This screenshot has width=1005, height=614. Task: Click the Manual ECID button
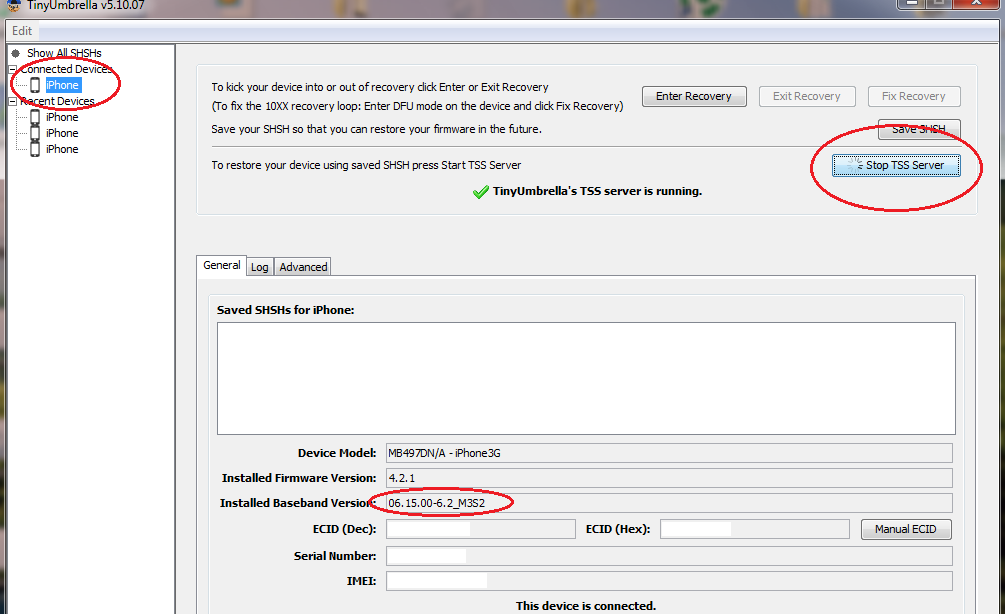tap(906, 529)
